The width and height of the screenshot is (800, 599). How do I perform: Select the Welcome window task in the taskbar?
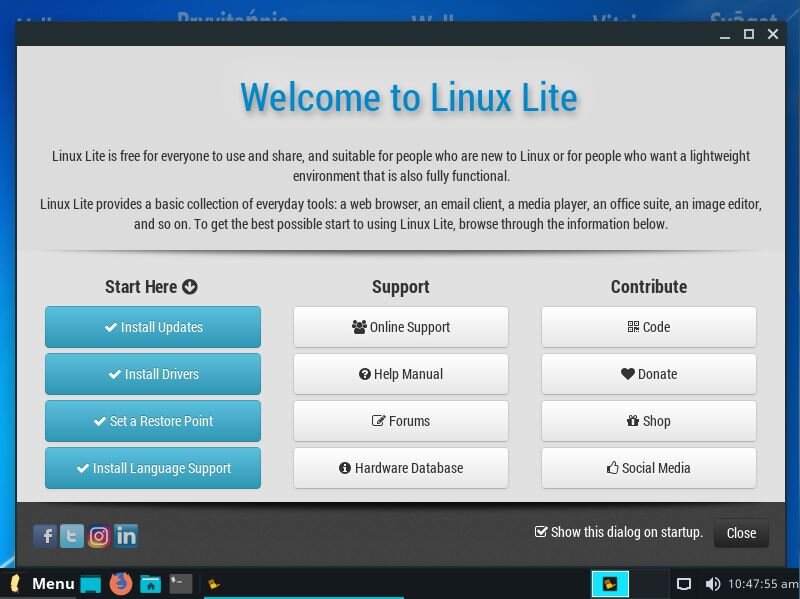(x=304, y=584)
